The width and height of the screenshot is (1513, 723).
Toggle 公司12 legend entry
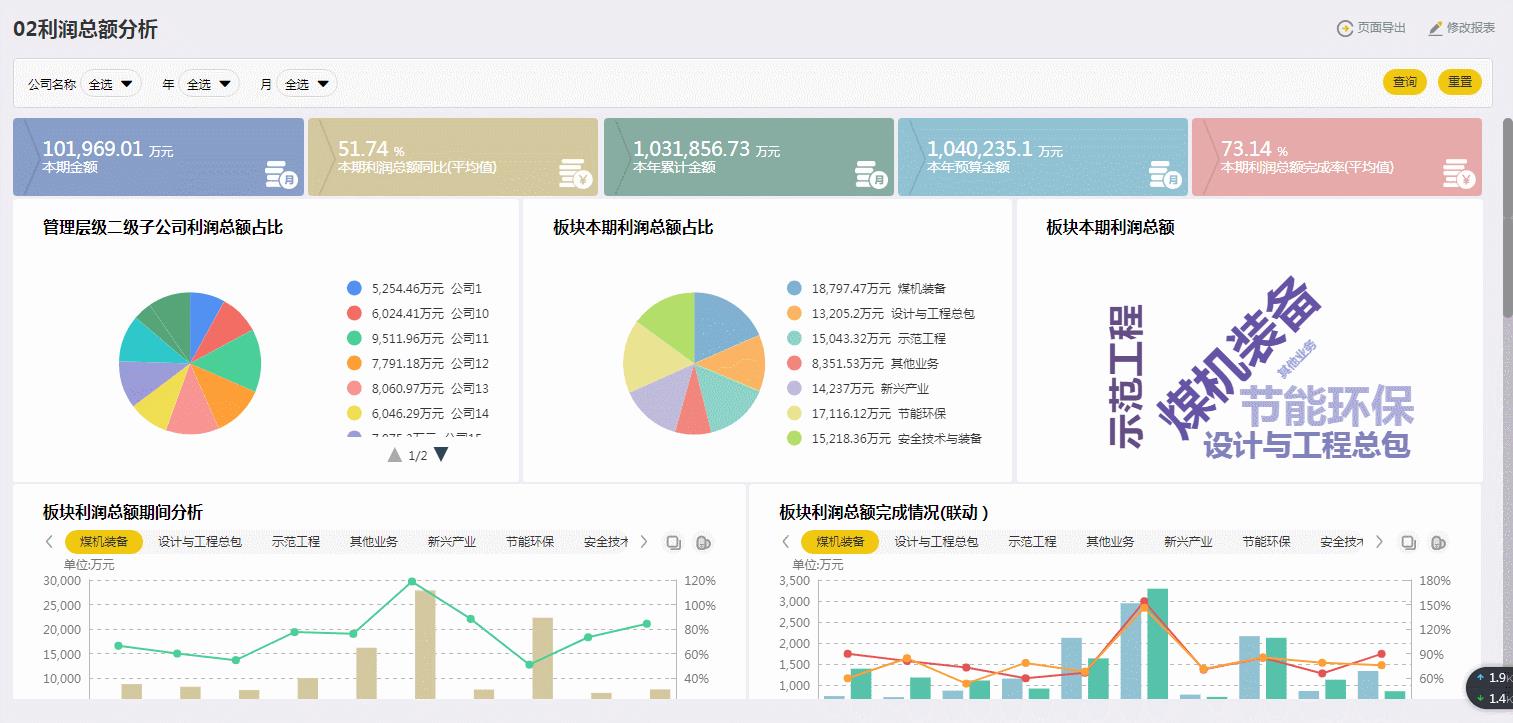(x=417, y=363)
